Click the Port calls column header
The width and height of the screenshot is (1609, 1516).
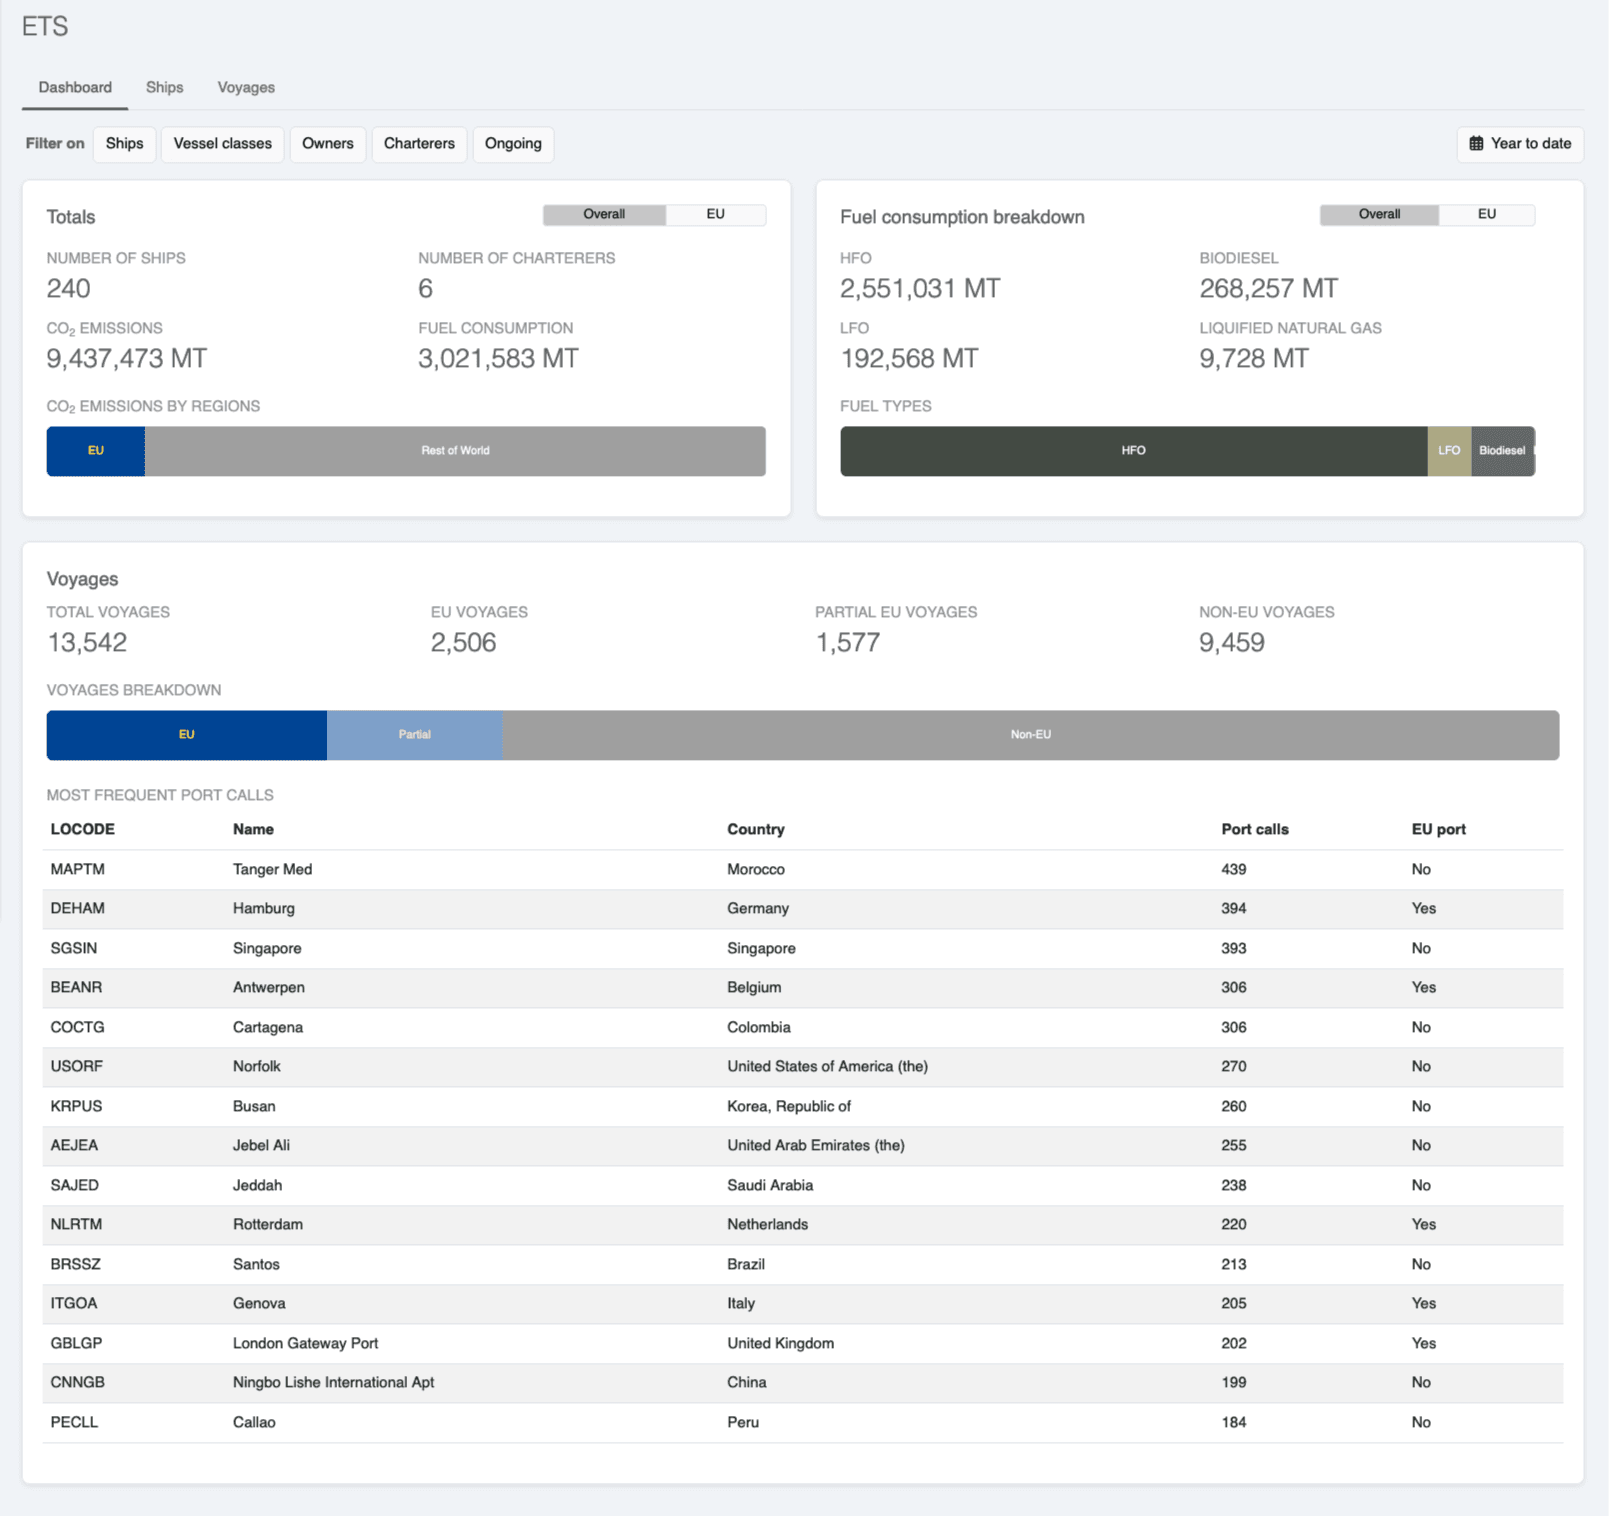click(x=1255, y=830)
